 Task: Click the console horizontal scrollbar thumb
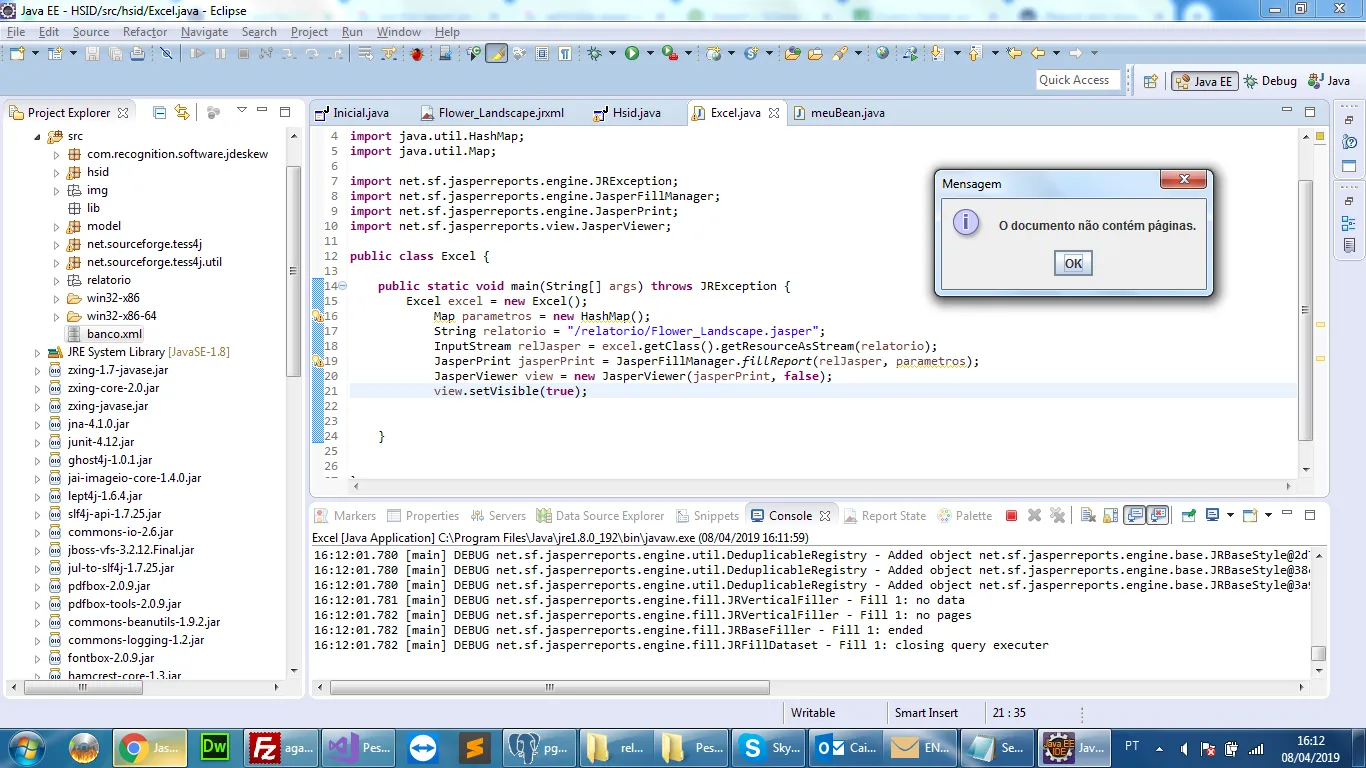(x=550, y=688)
